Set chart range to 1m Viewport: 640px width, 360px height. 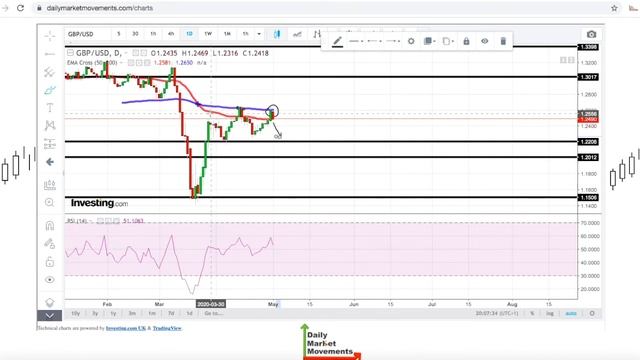[152, 313]
